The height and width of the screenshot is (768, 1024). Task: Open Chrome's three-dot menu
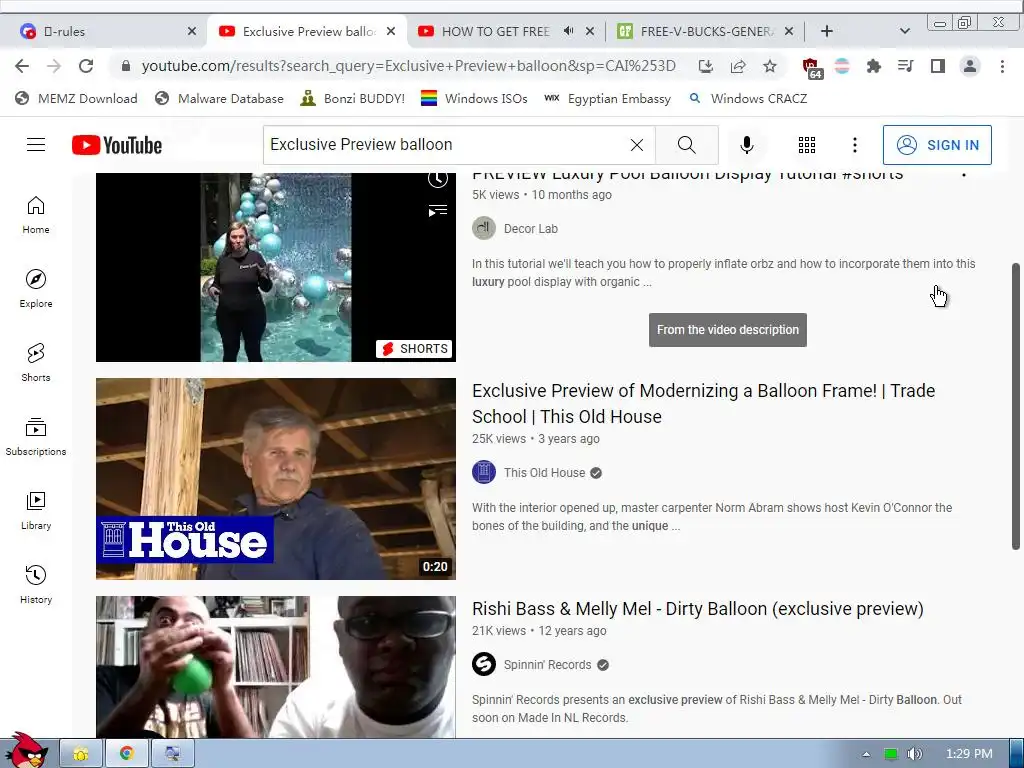point(1002,66)
